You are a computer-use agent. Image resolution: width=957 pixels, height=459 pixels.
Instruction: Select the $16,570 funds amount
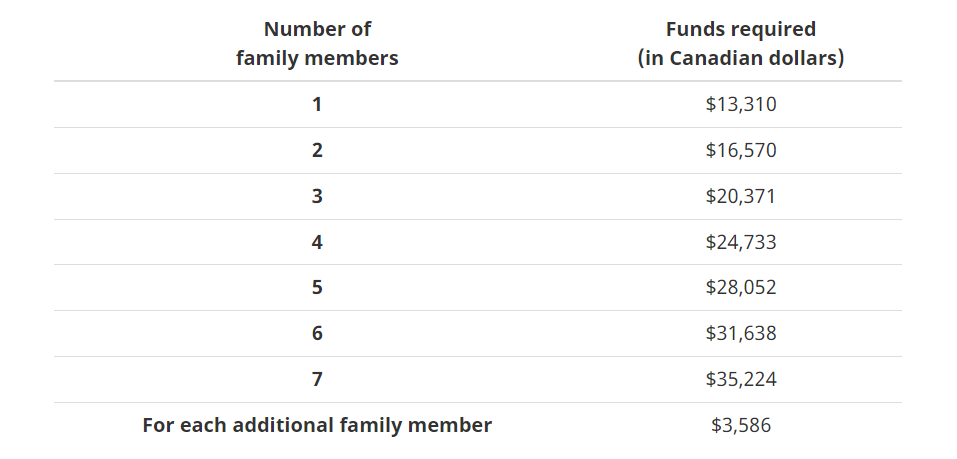coord(741,150)
